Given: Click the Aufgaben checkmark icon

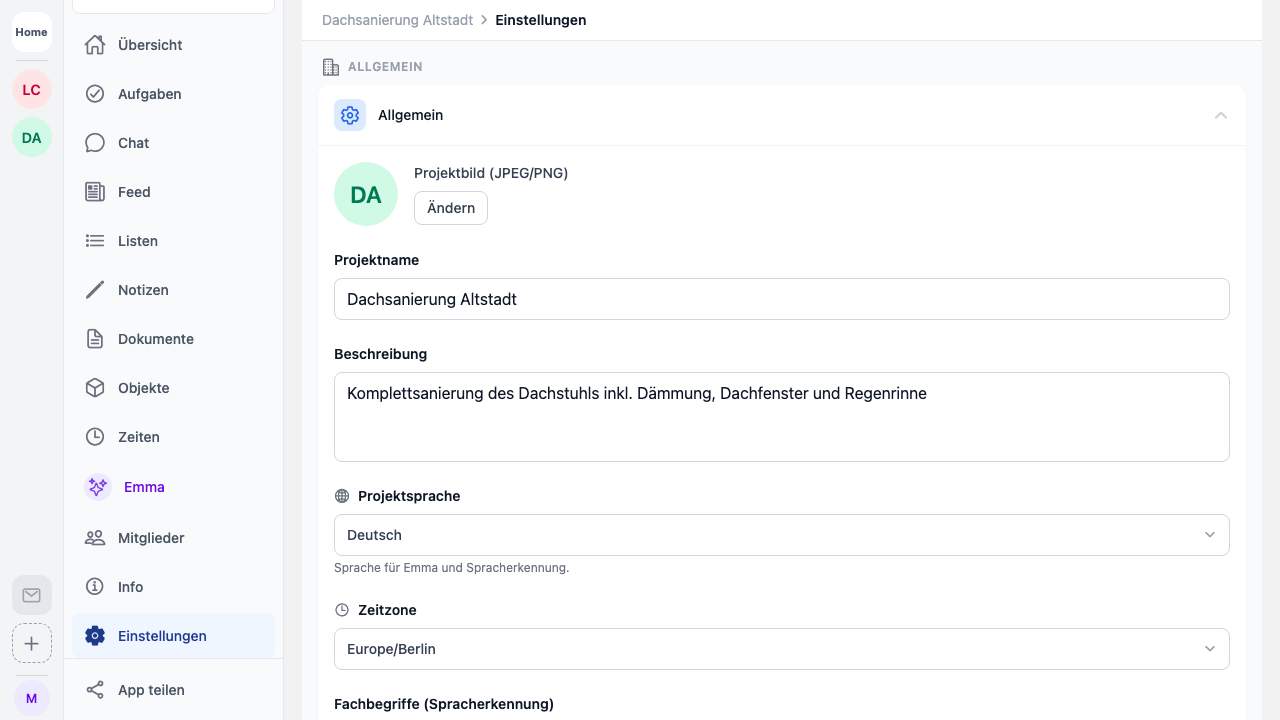Looking at the screenshot, I should [95, 94].
